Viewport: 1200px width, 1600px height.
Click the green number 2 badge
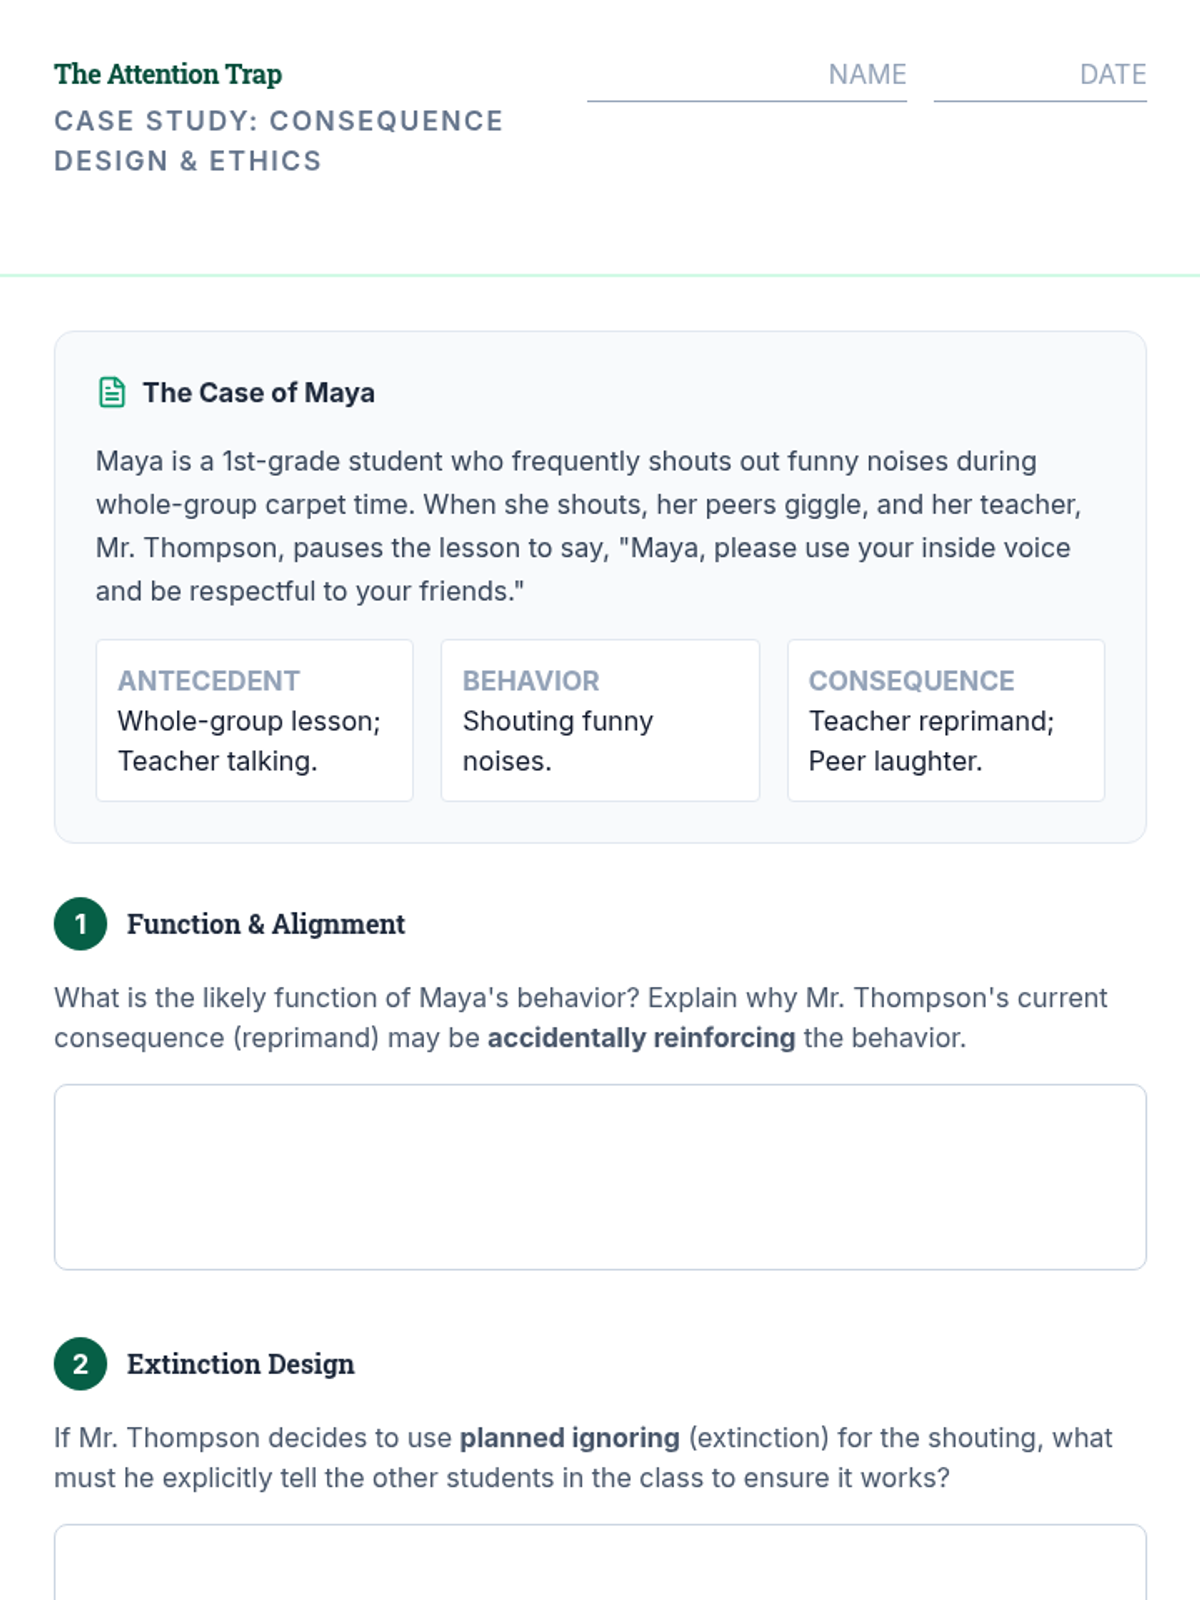click(x=80, y=1363)
